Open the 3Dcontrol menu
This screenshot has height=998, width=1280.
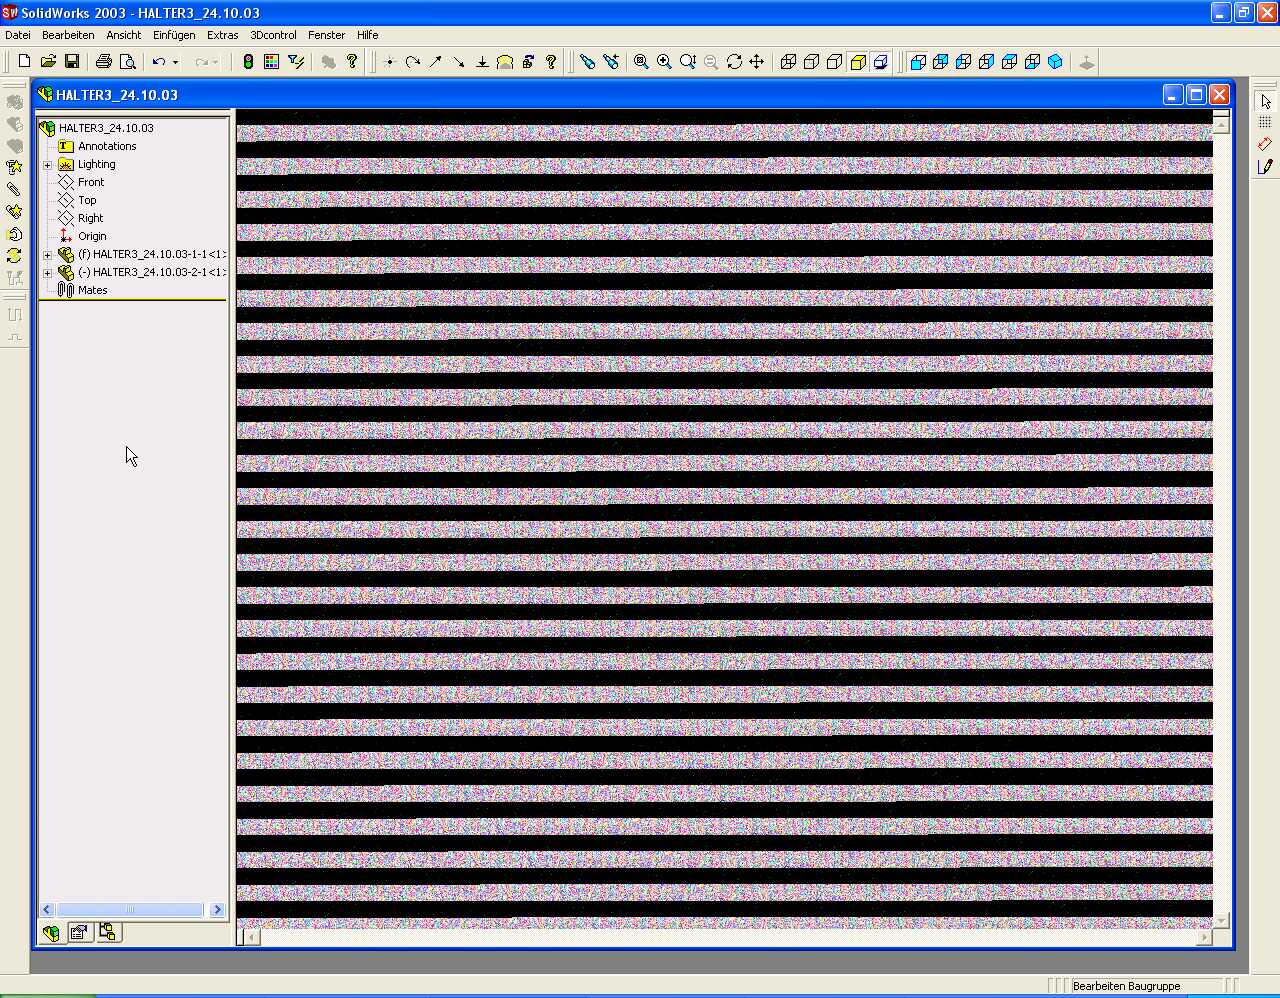coord(274,35)
